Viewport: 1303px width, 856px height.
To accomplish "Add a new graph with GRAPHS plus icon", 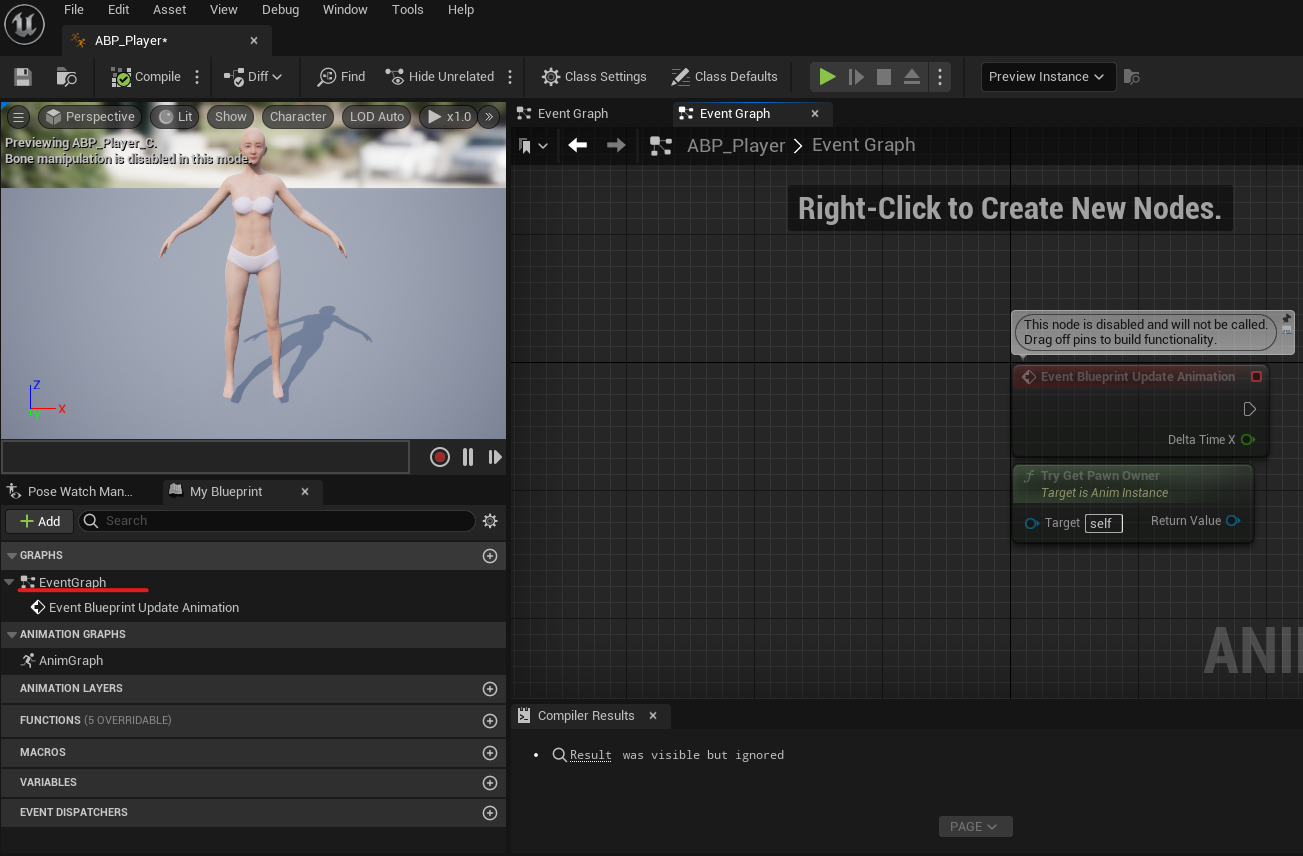I will (x=490, y=556).
